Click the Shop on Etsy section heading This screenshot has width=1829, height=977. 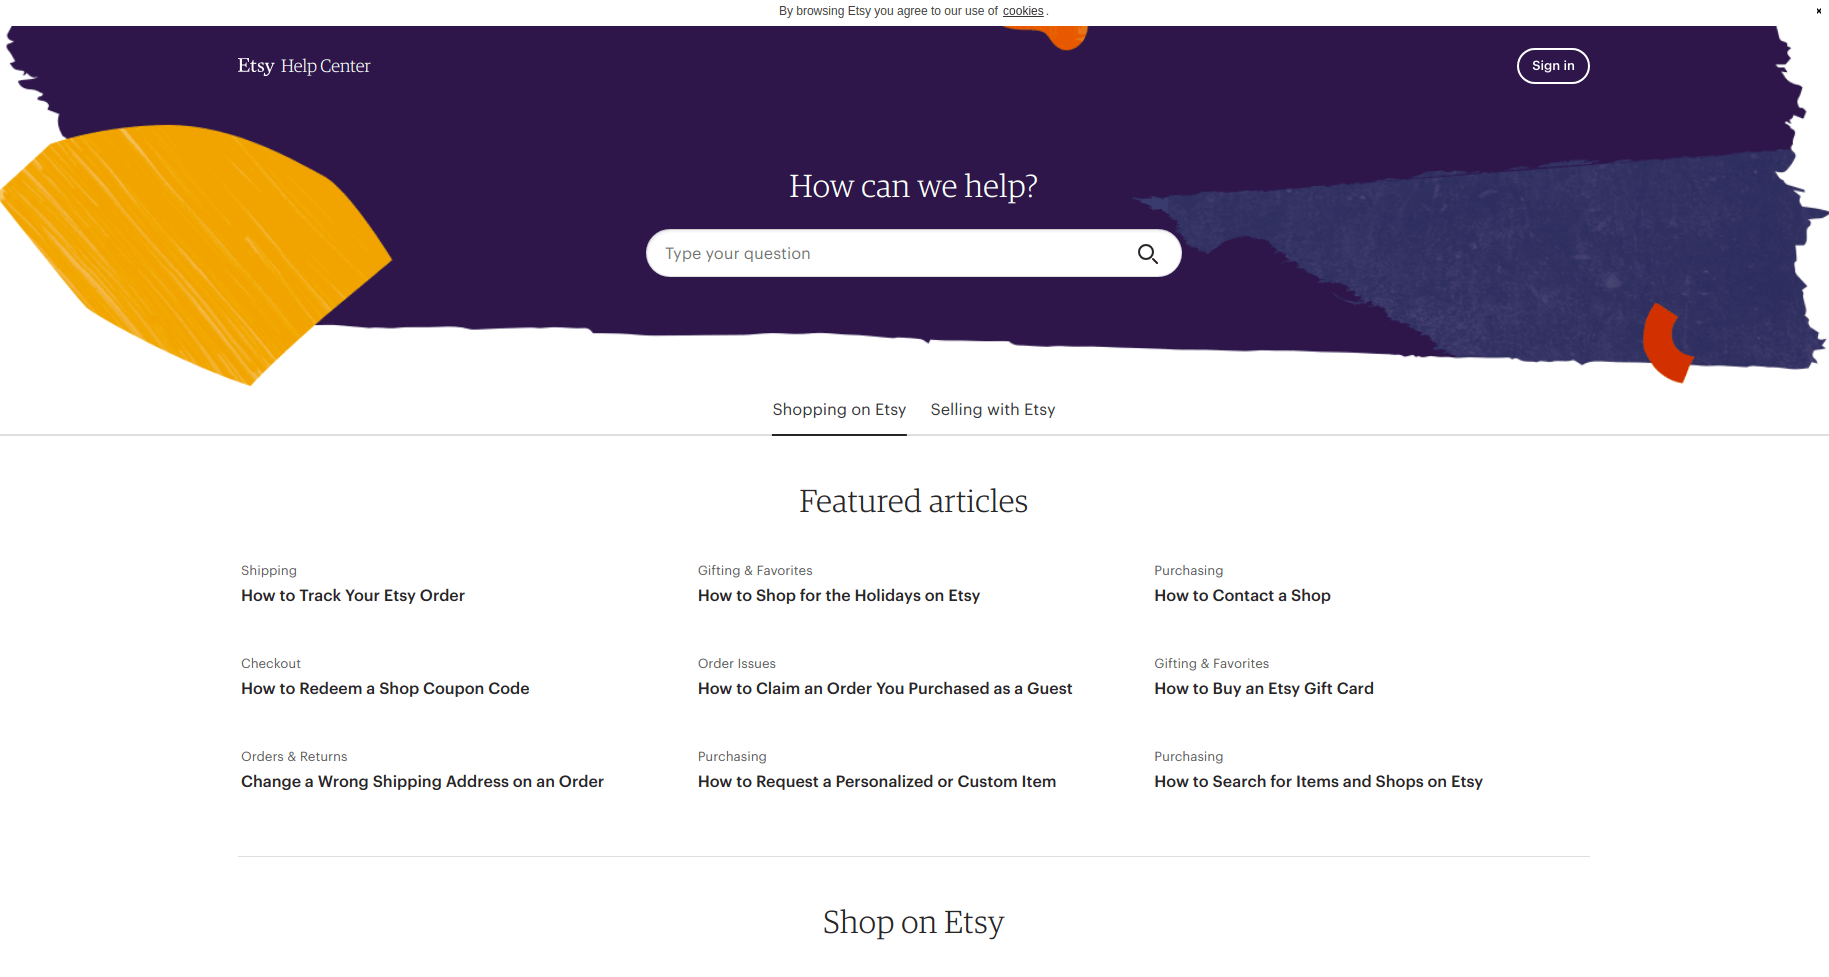(x=913, y=922)
